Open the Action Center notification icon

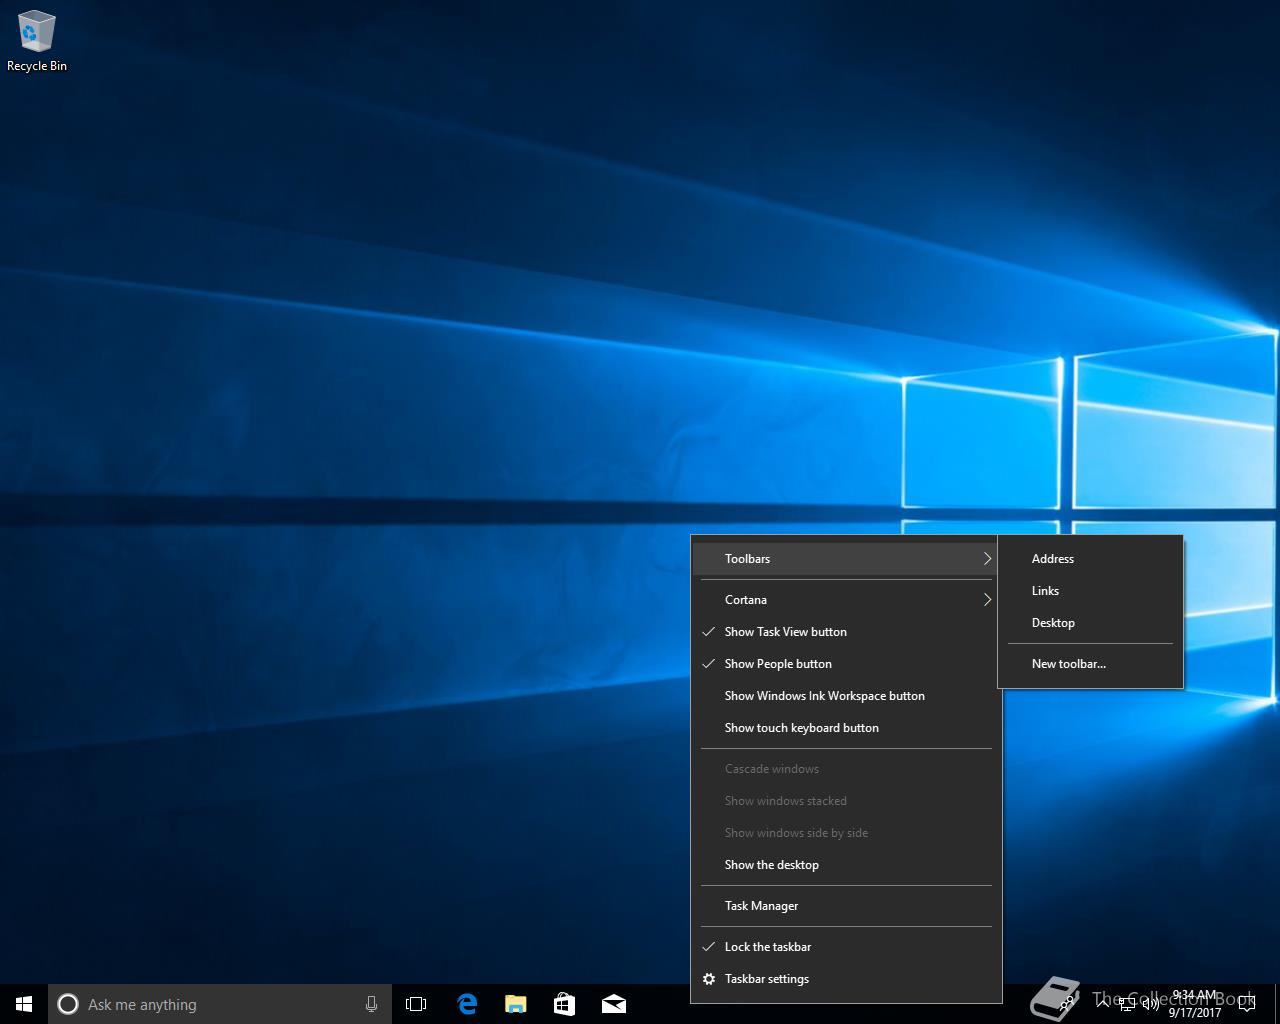(1247, 1004)
